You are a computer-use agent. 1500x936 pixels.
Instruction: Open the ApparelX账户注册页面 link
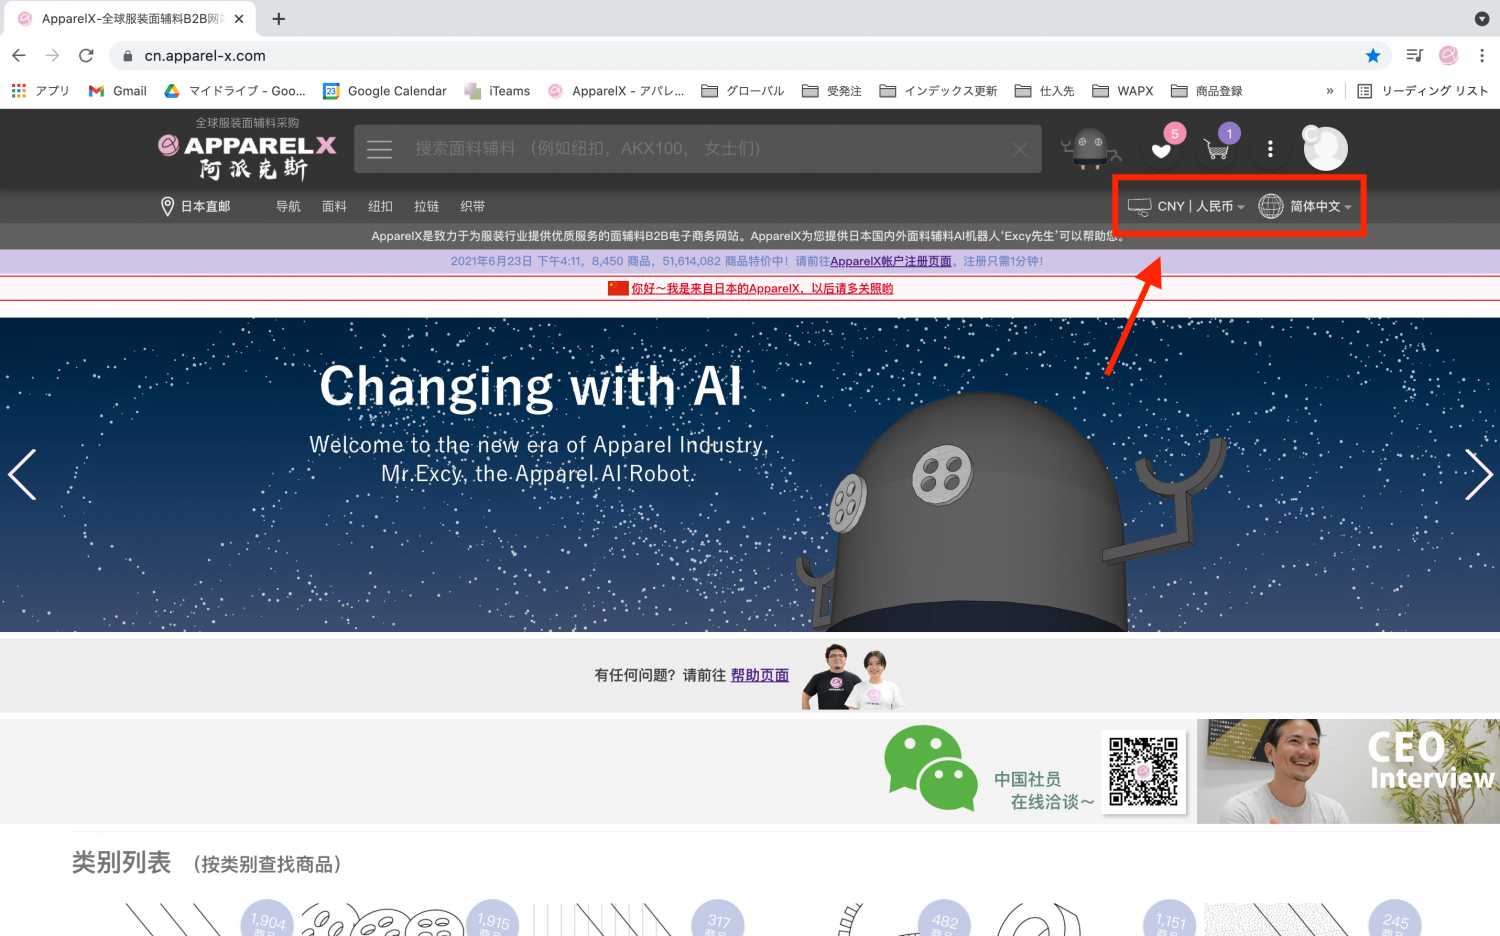coord(890,261)
